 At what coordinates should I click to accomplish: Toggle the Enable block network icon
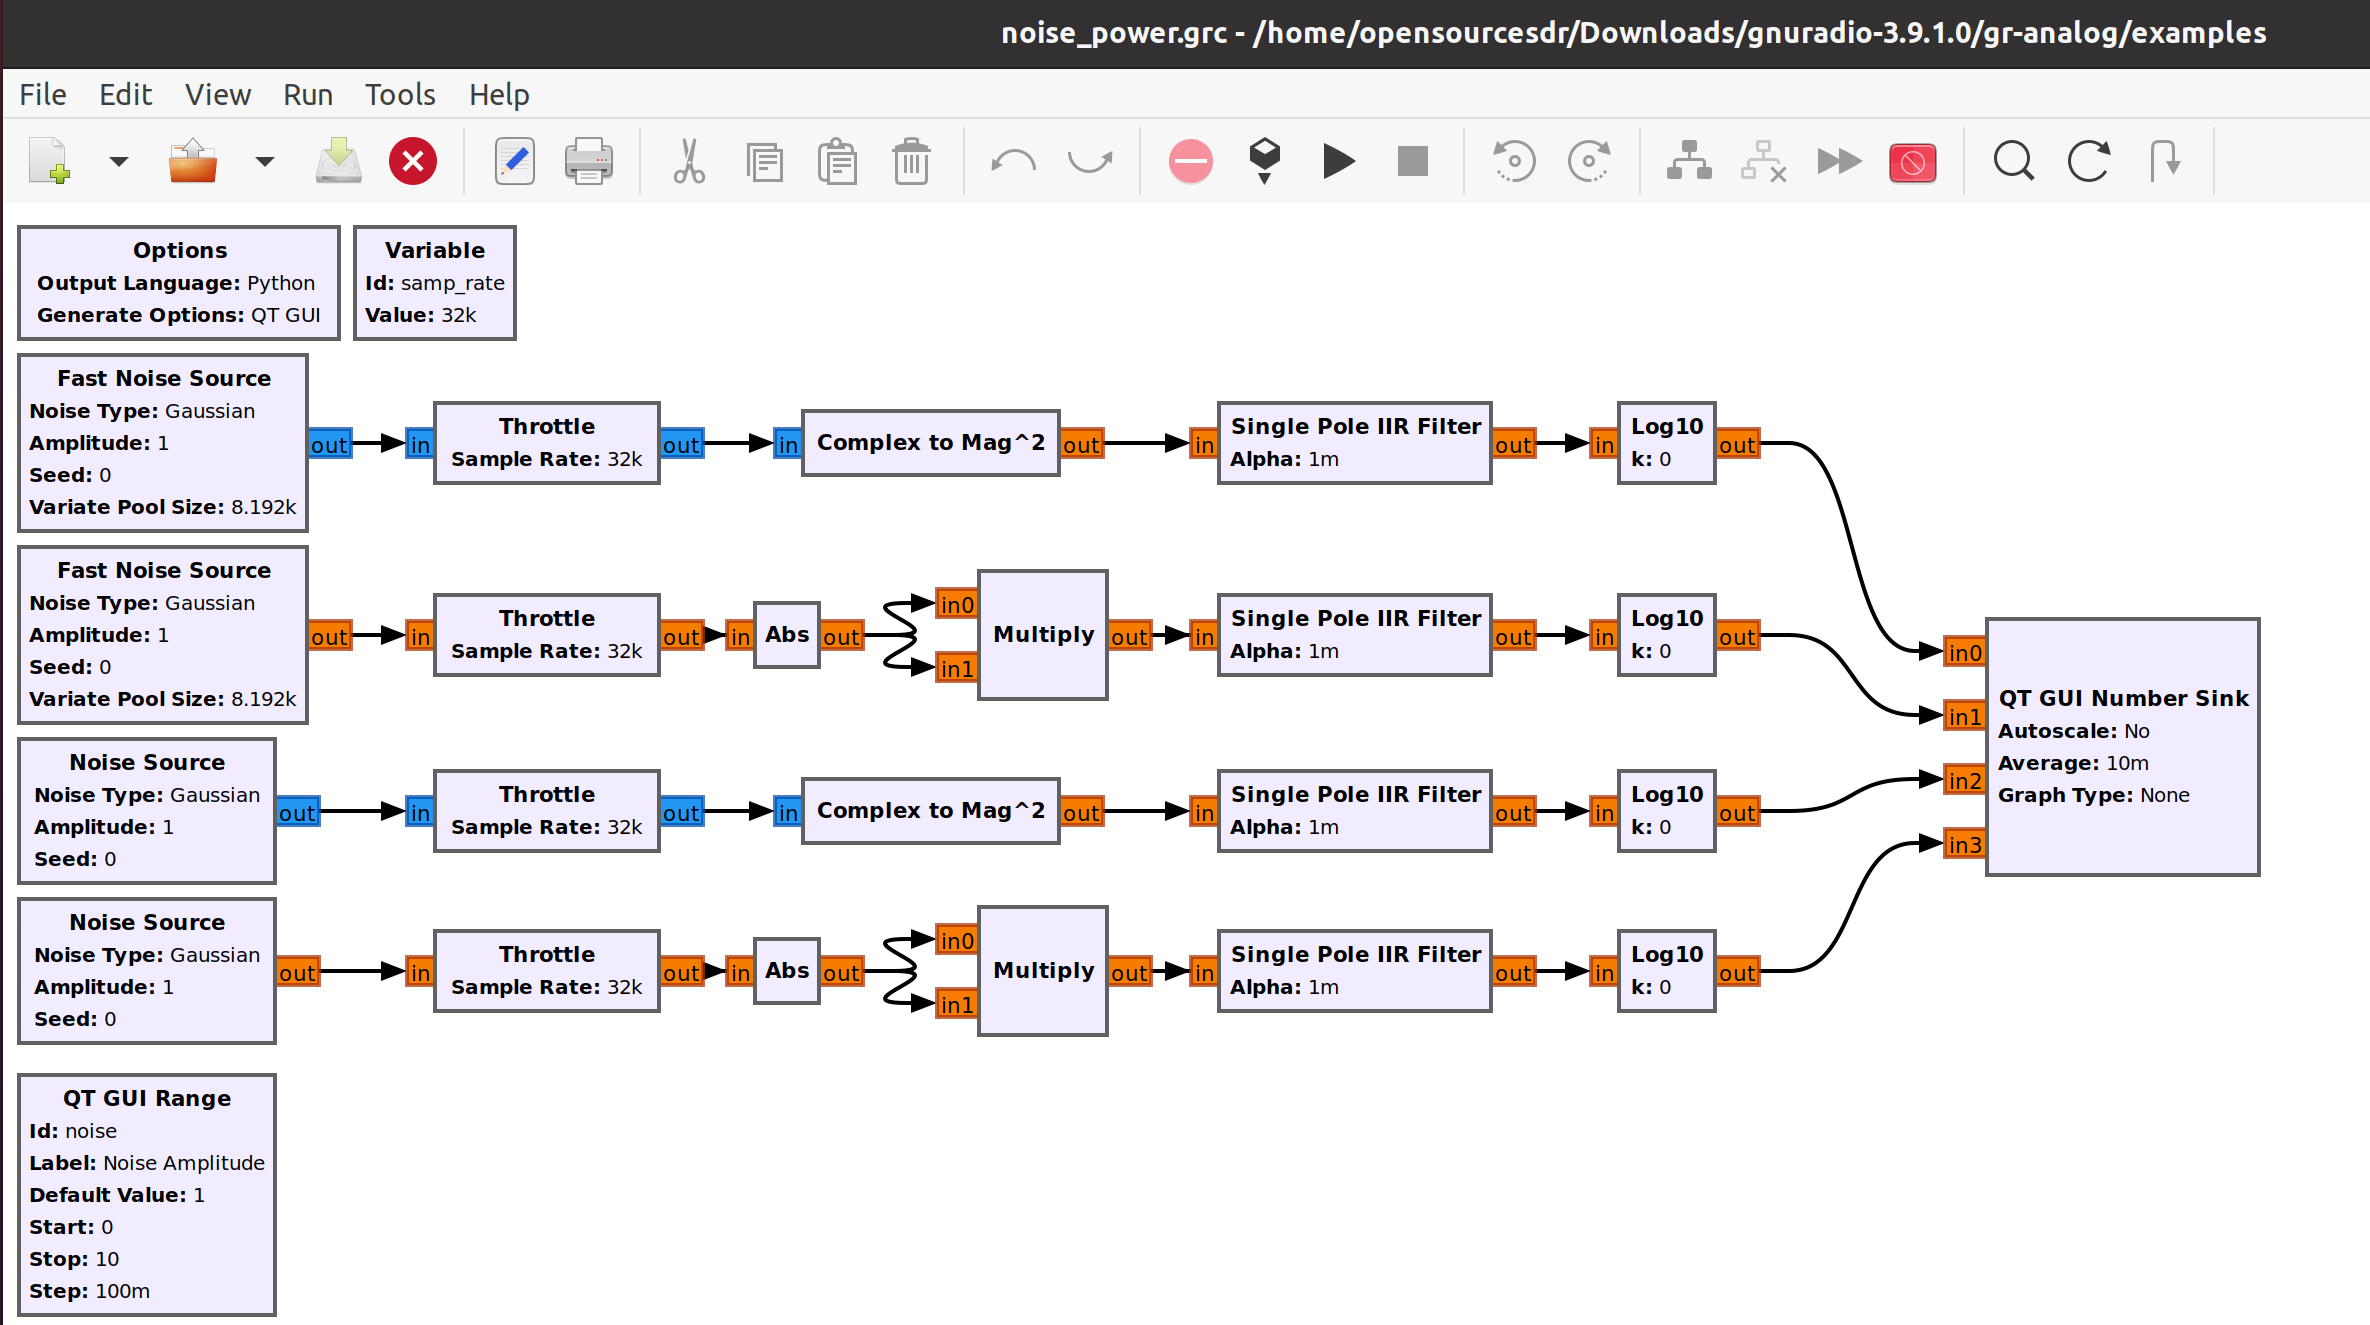[1689, 161]
